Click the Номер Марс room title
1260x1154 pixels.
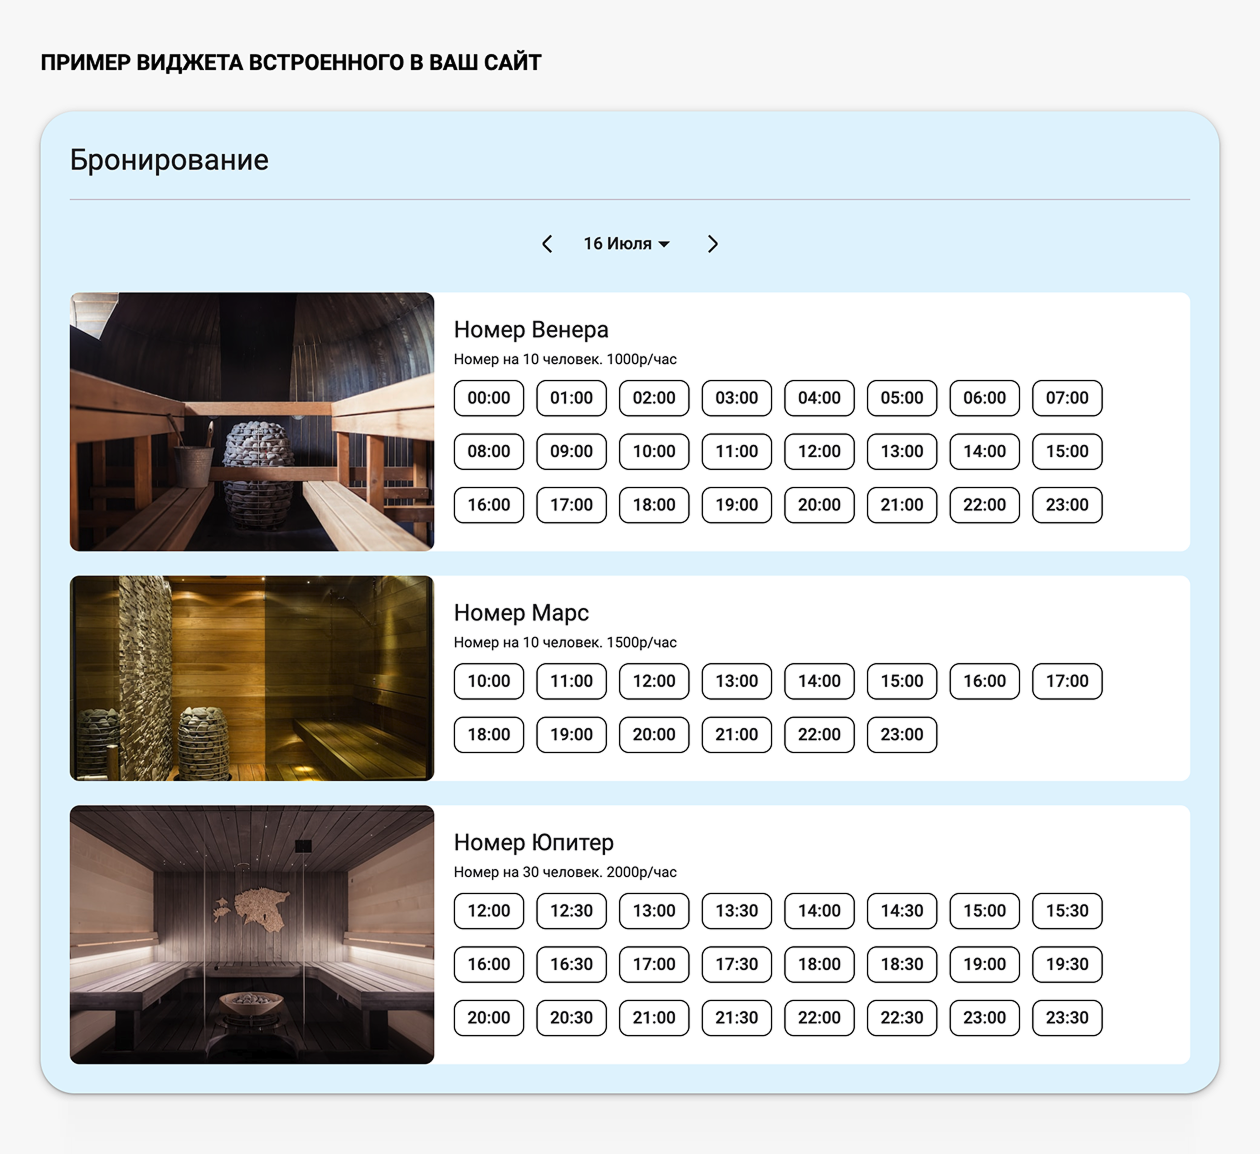point(521,613)
